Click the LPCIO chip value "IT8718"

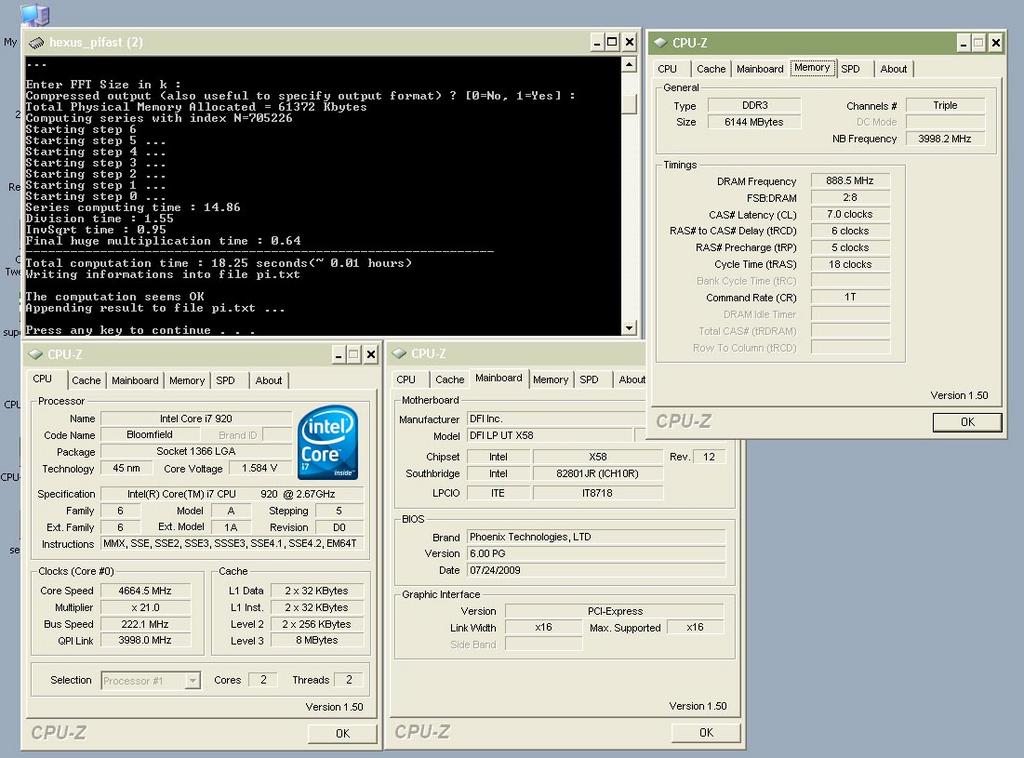[x=598, y=493]
